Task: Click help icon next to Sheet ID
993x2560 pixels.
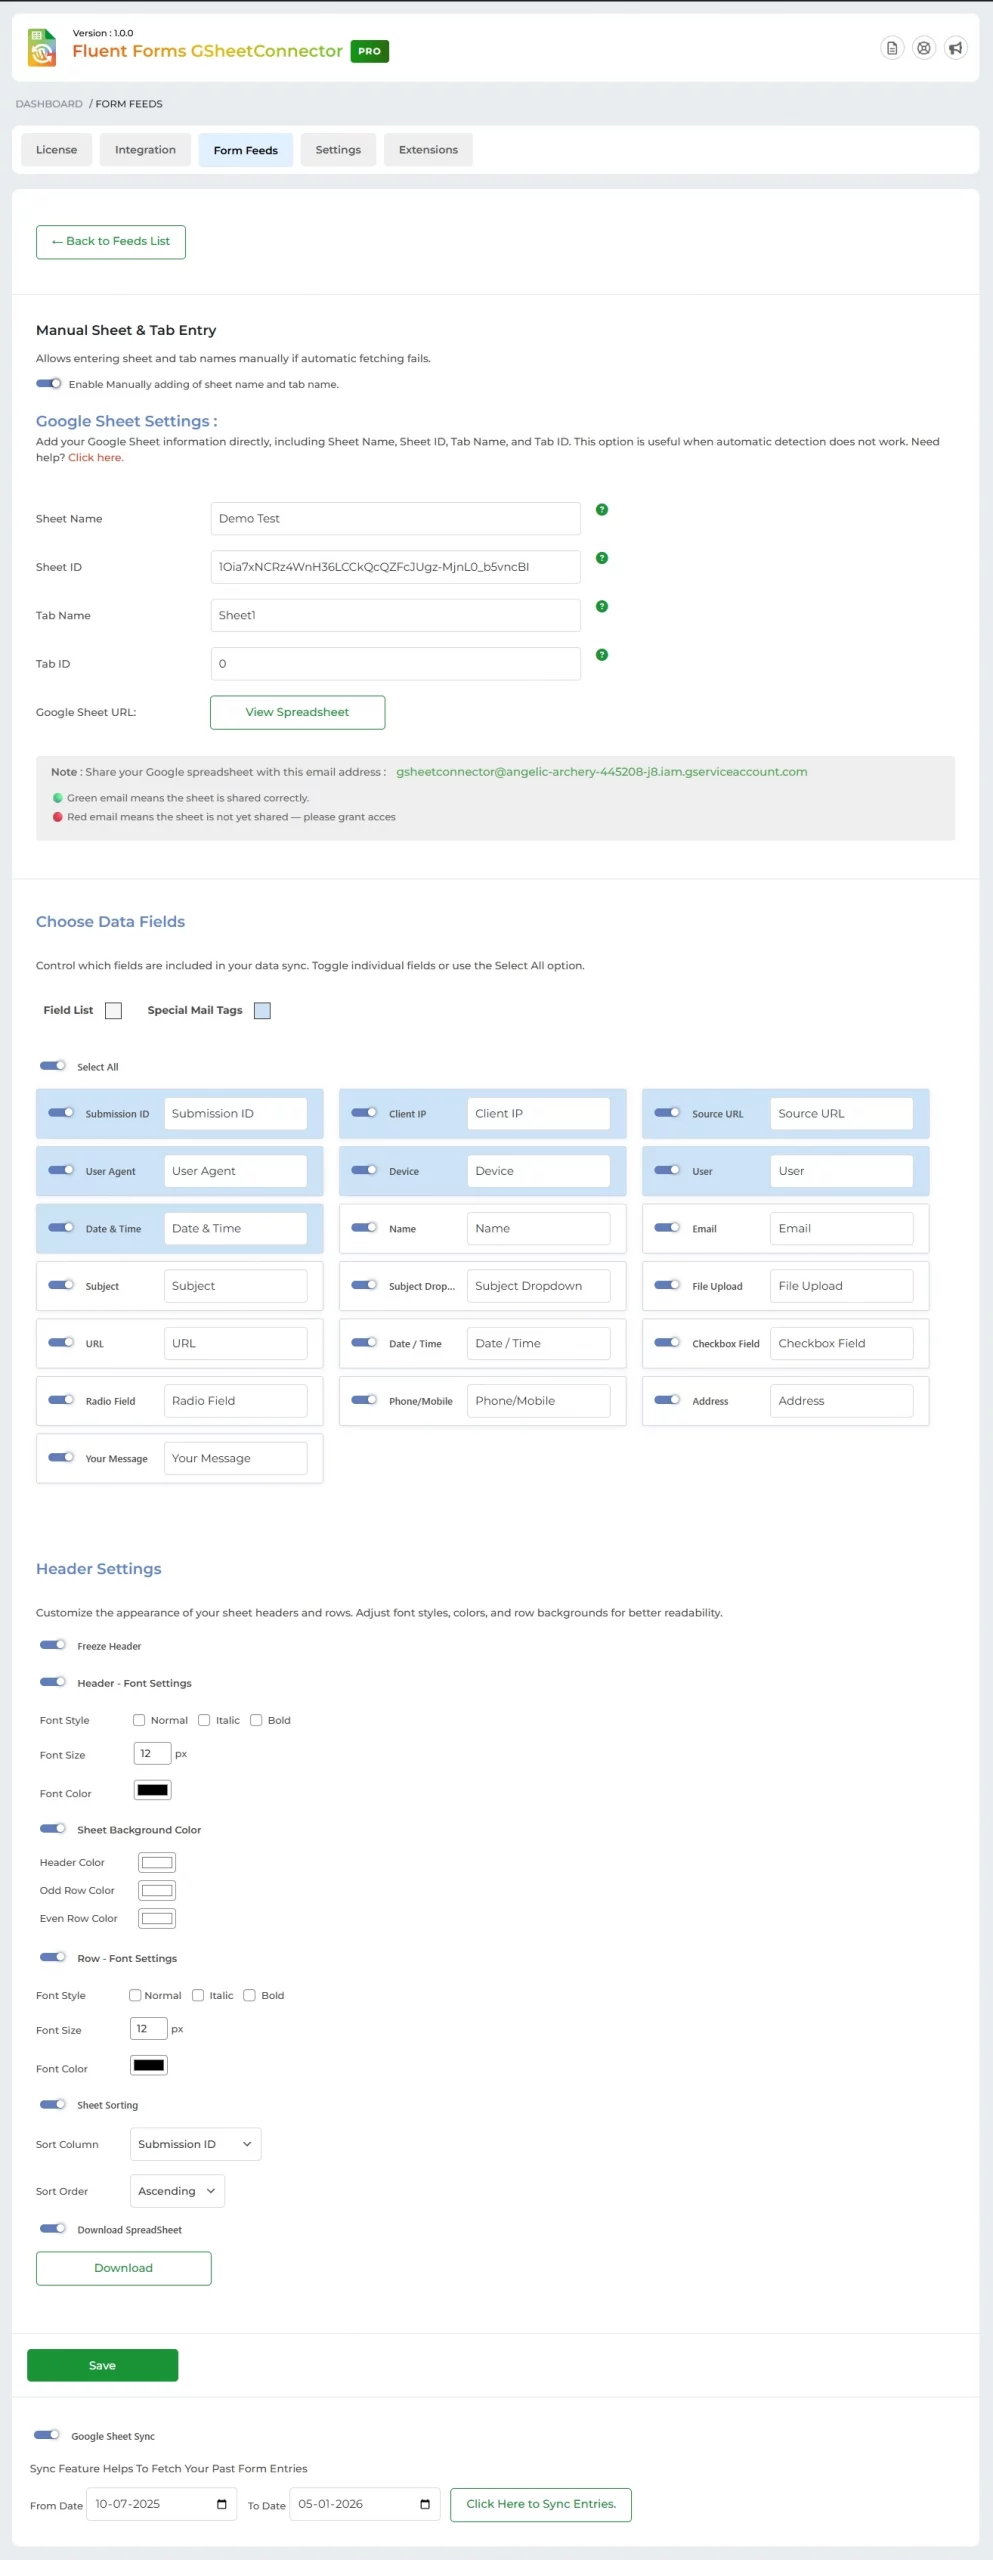Action: click(602, 558)
